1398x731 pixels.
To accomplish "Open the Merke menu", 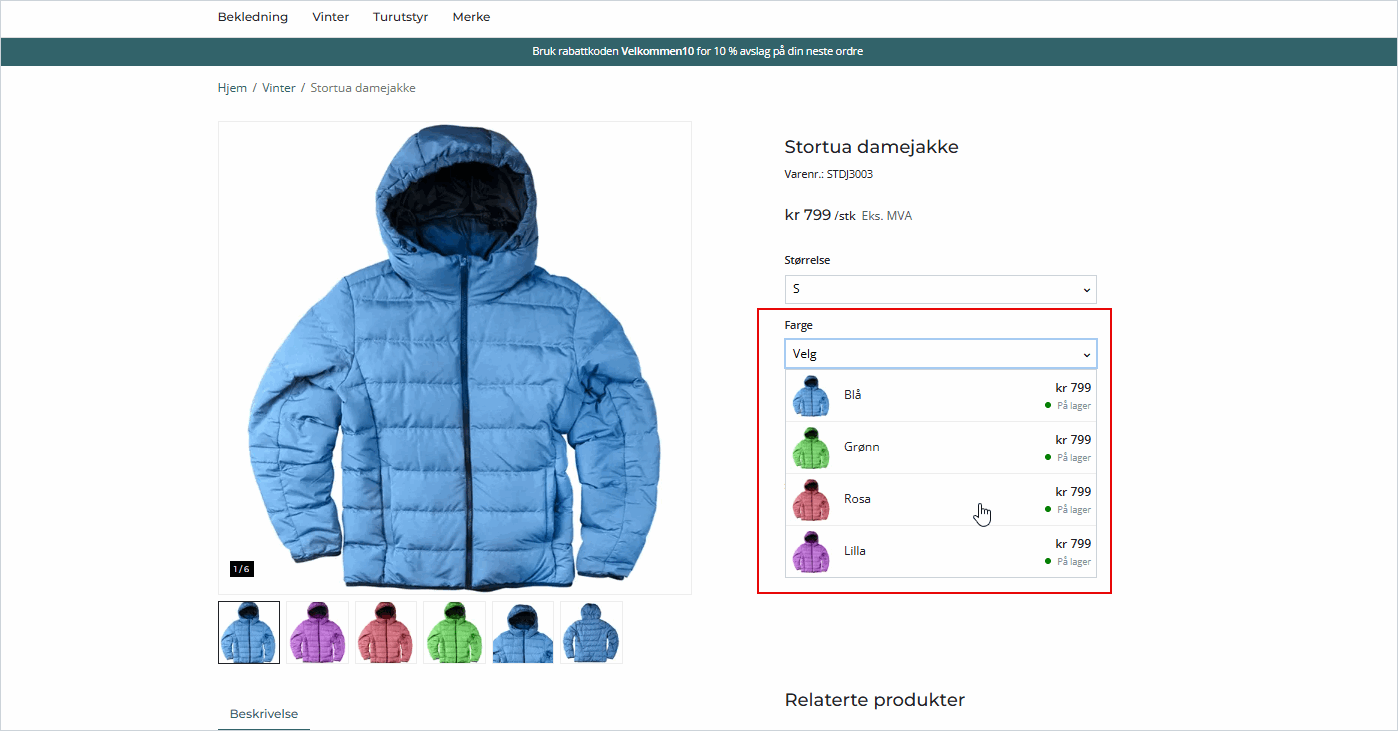I will click(x=471, y=17).
